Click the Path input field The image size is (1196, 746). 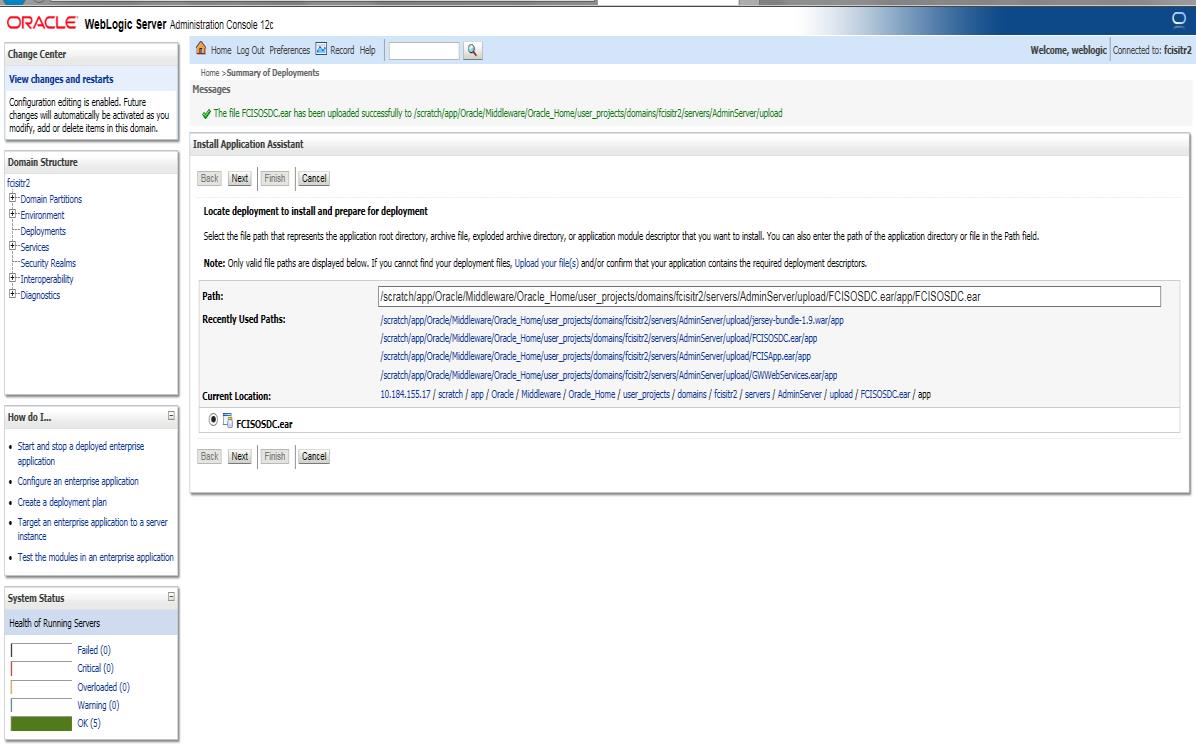(x=769, y=297)
